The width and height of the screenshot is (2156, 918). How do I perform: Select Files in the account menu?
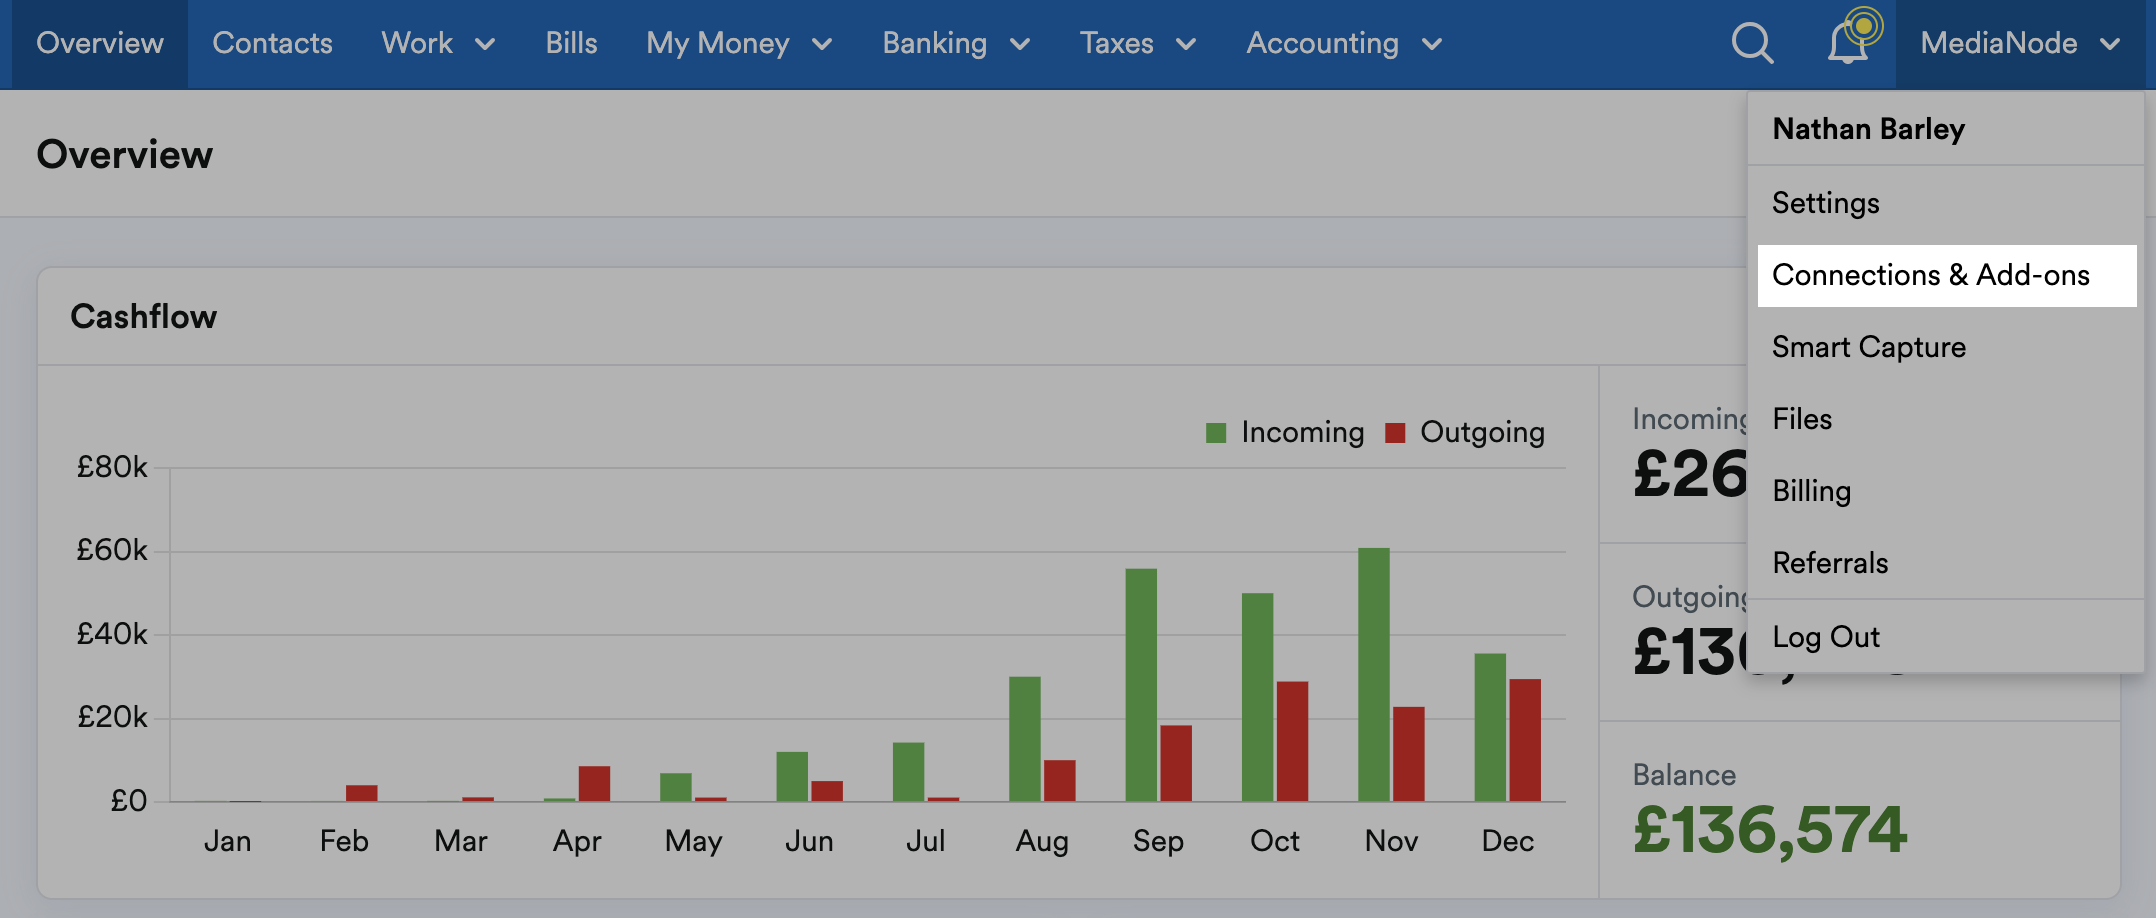1802,419
